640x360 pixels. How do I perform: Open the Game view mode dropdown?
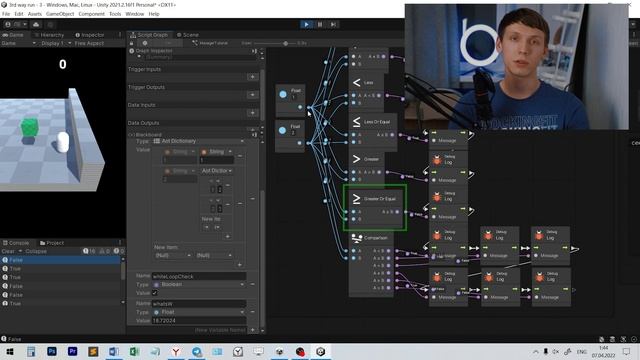click(19, 43)
